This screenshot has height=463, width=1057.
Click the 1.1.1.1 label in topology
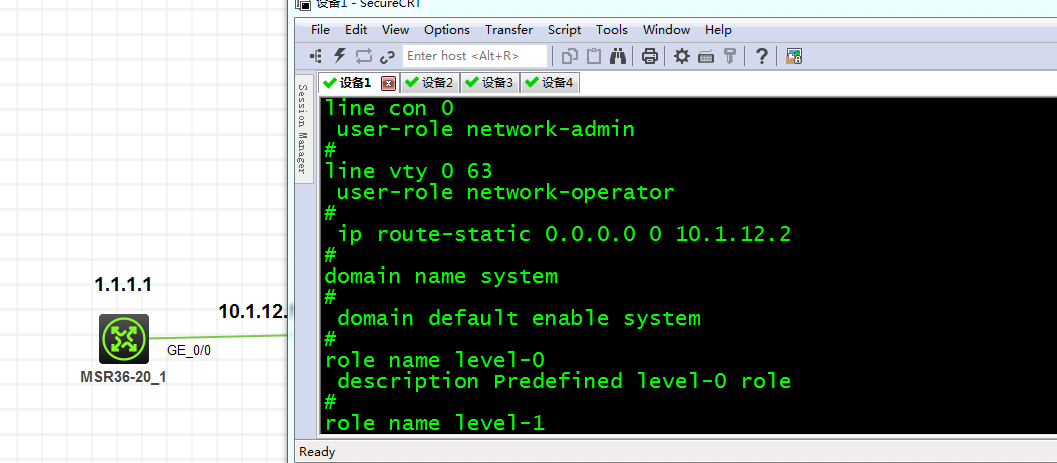[123, 284]
